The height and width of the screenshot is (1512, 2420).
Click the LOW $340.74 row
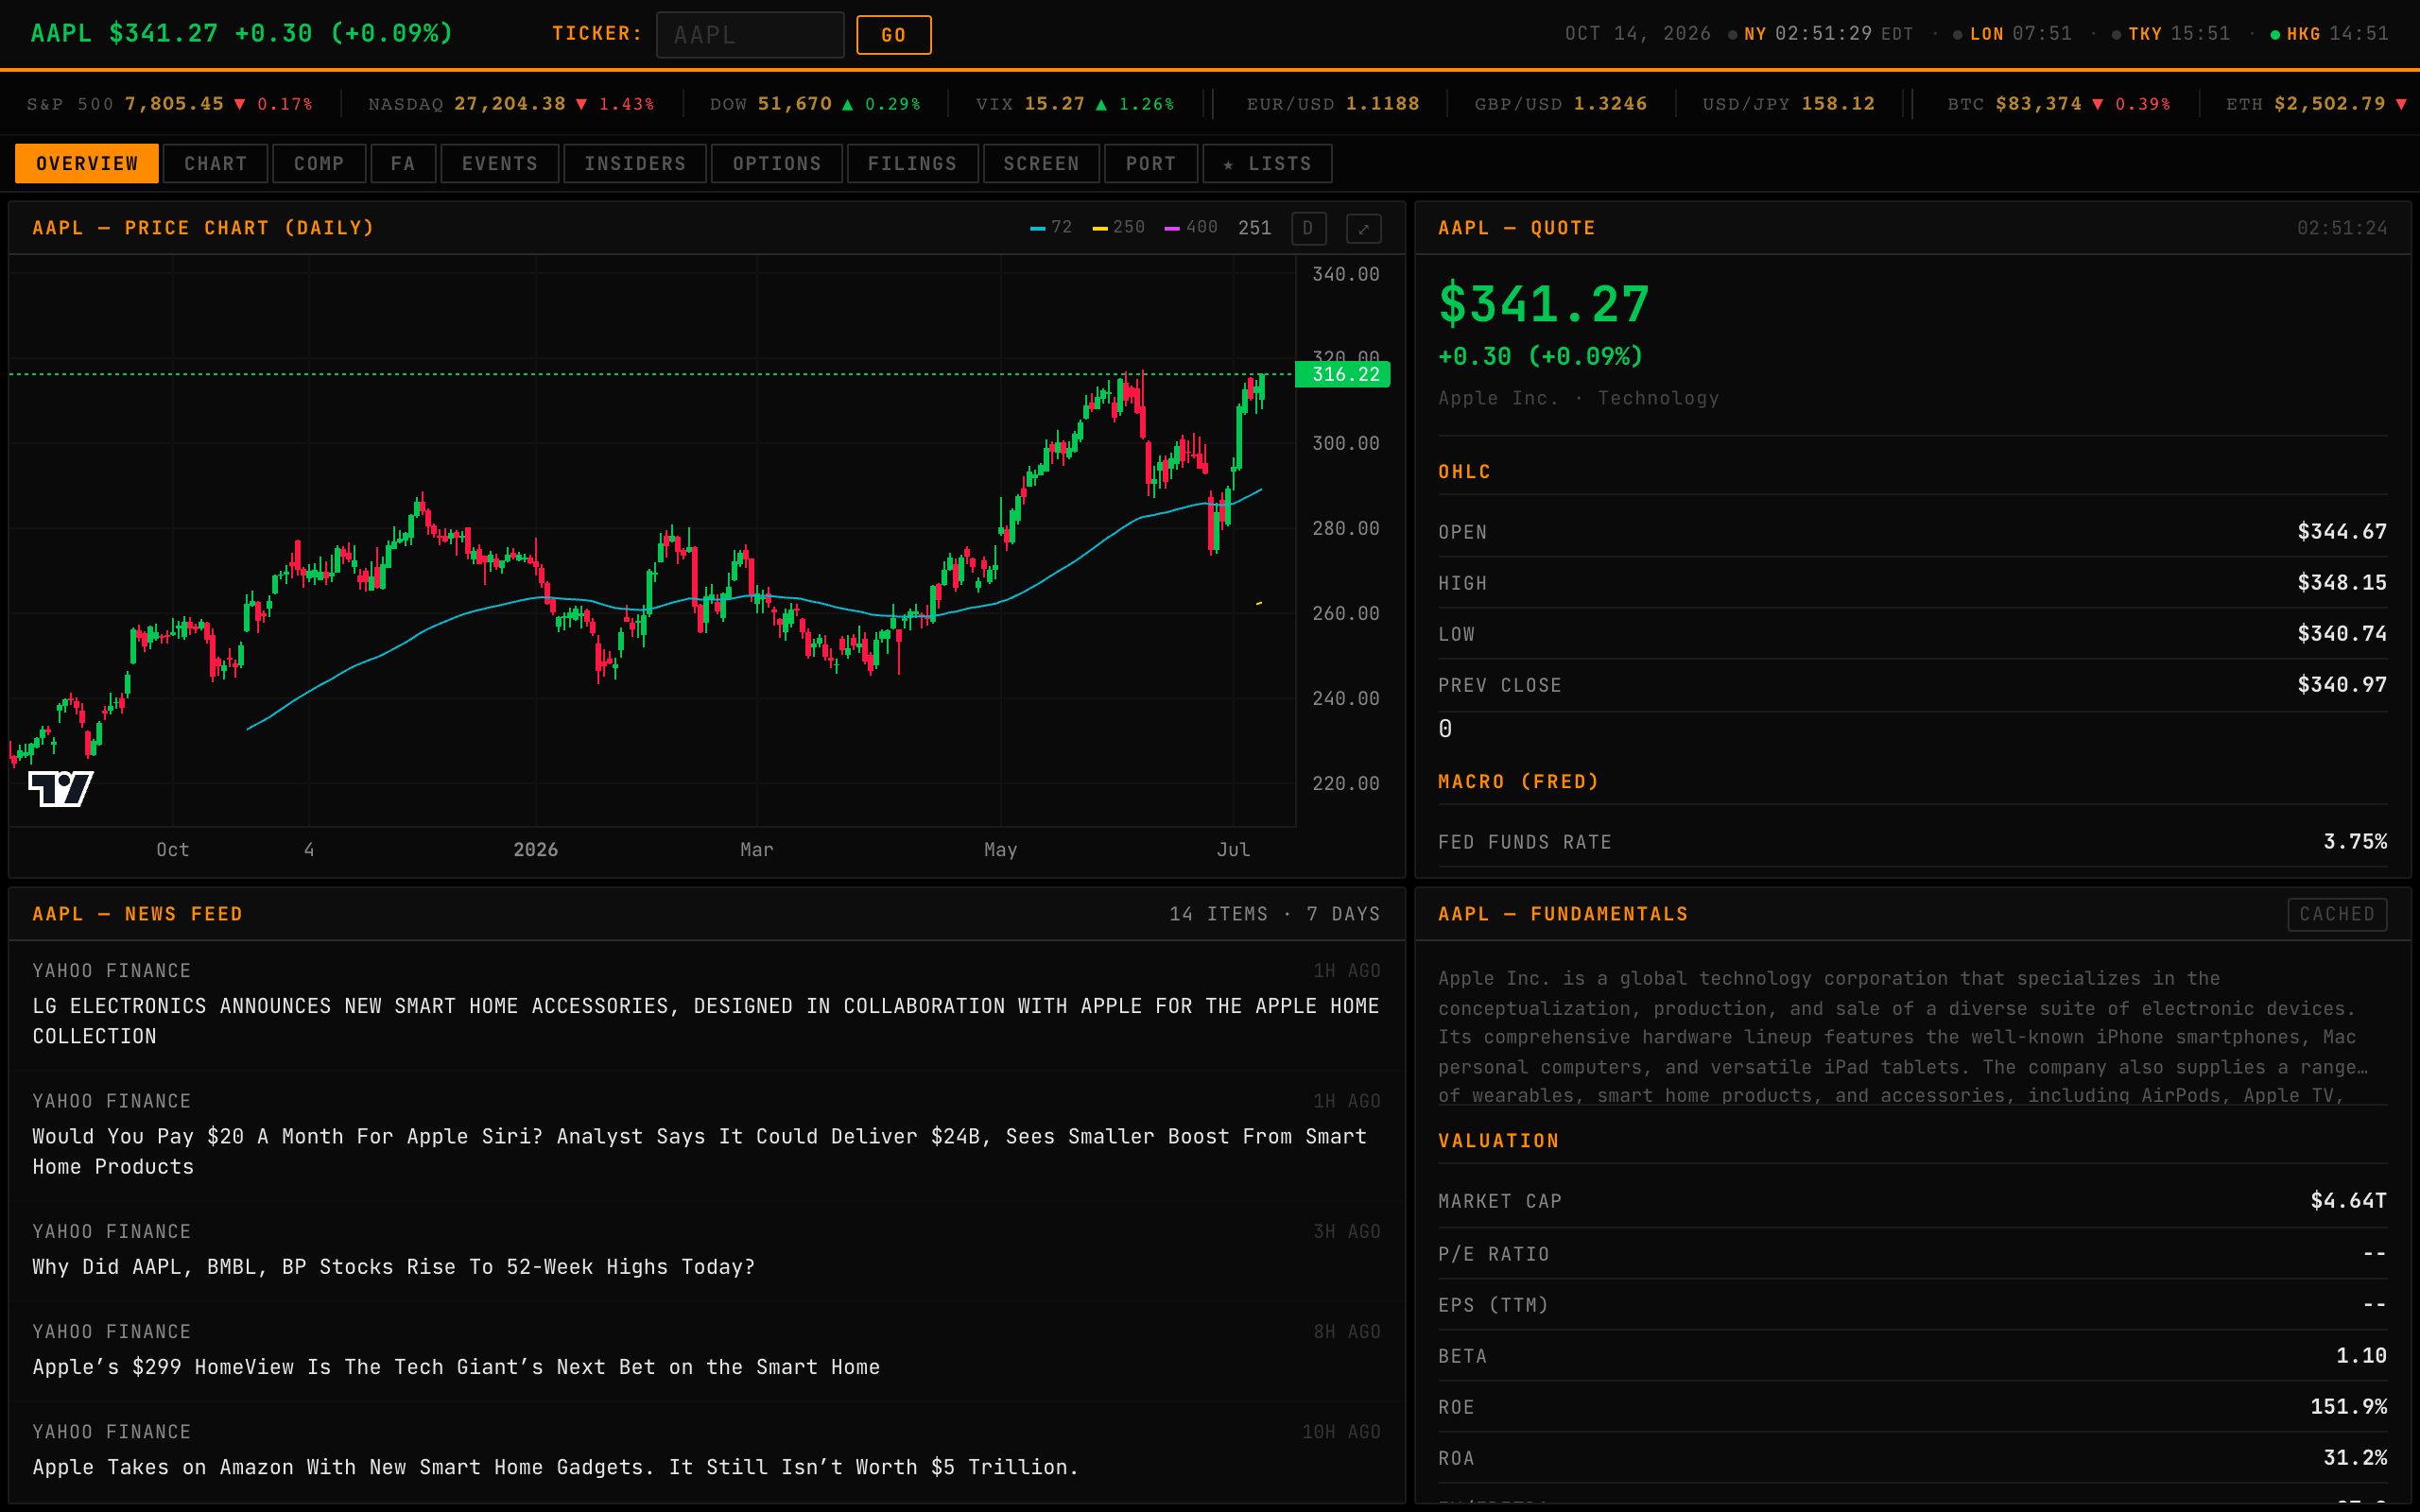point(1912,634)
